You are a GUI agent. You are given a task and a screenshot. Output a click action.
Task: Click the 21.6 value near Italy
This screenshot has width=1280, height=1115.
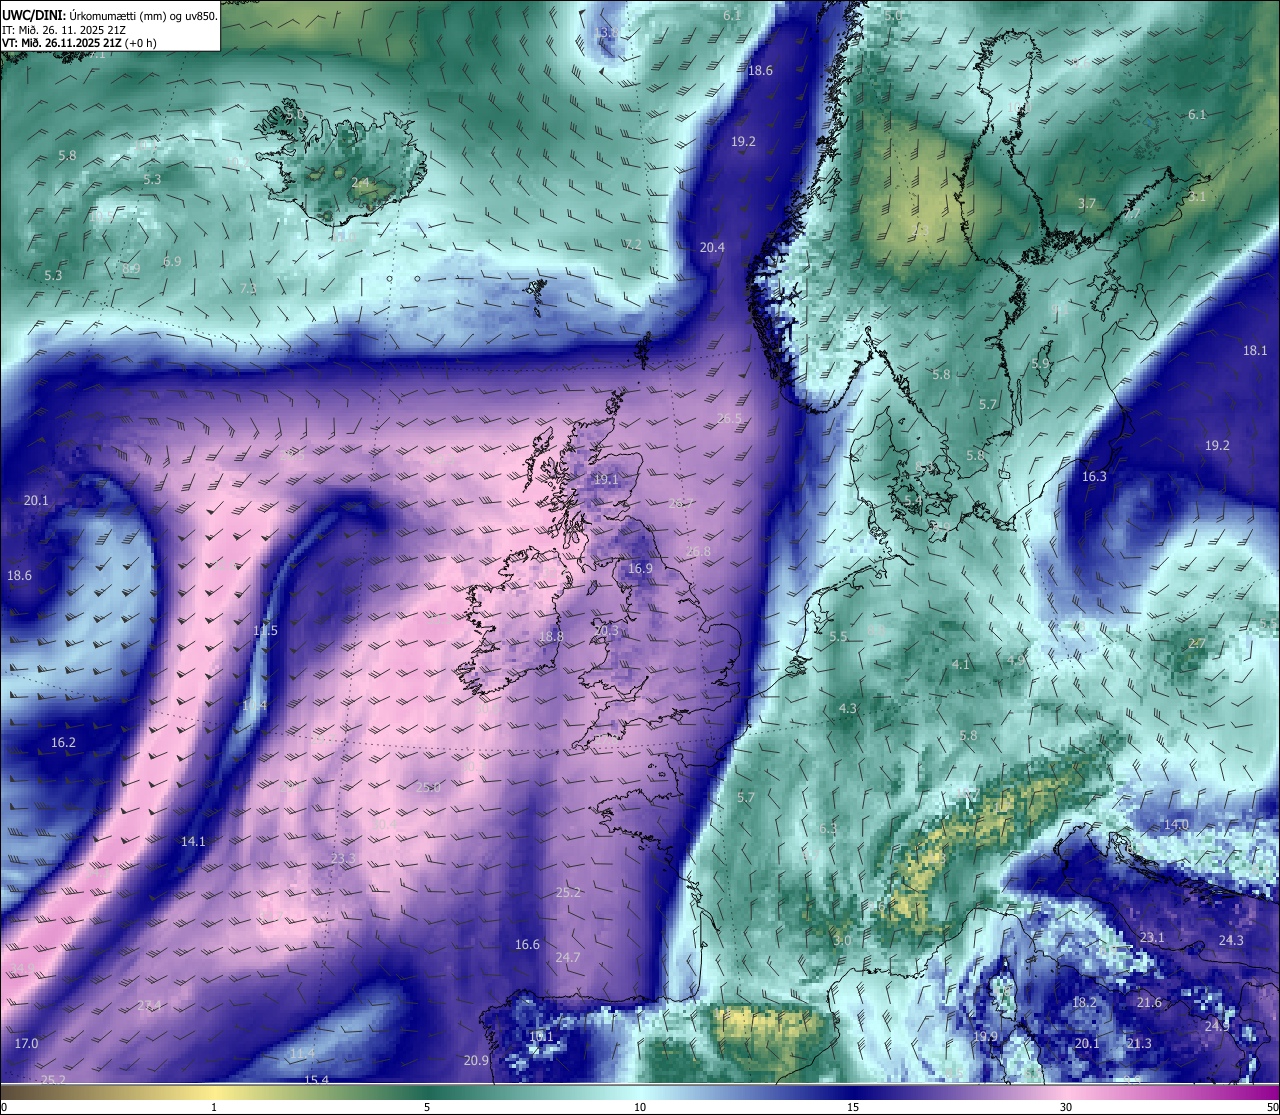pyautogui.click(x=1149, y=1002)
